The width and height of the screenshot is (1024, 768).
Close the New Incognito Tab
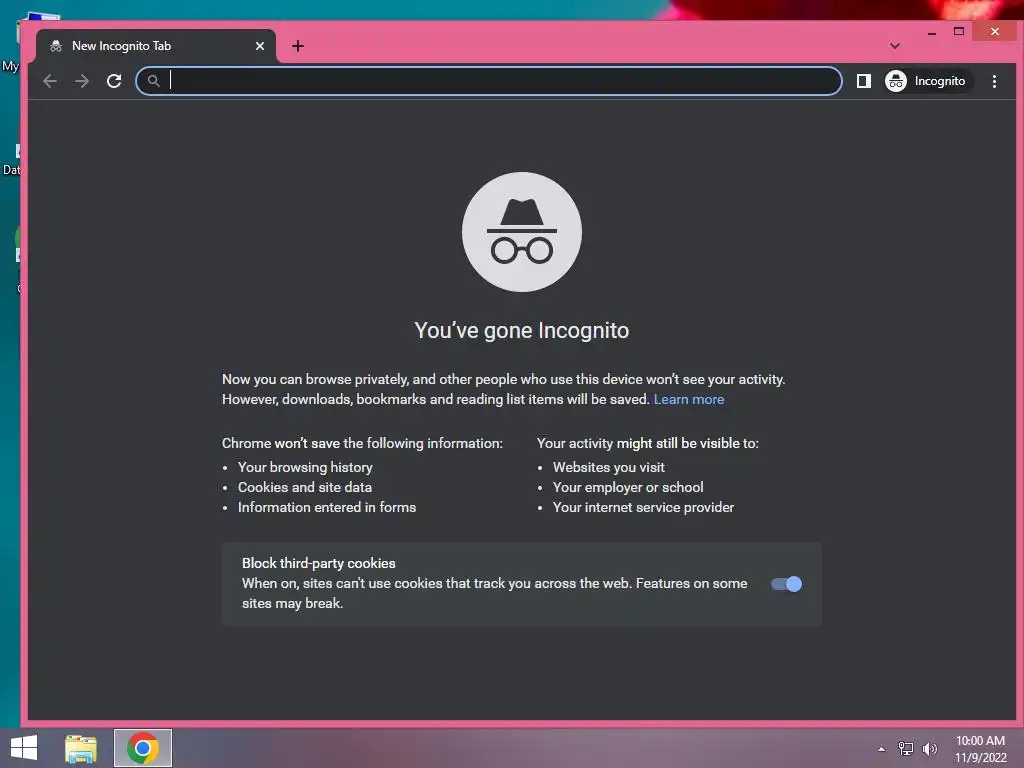pos(260,46)
